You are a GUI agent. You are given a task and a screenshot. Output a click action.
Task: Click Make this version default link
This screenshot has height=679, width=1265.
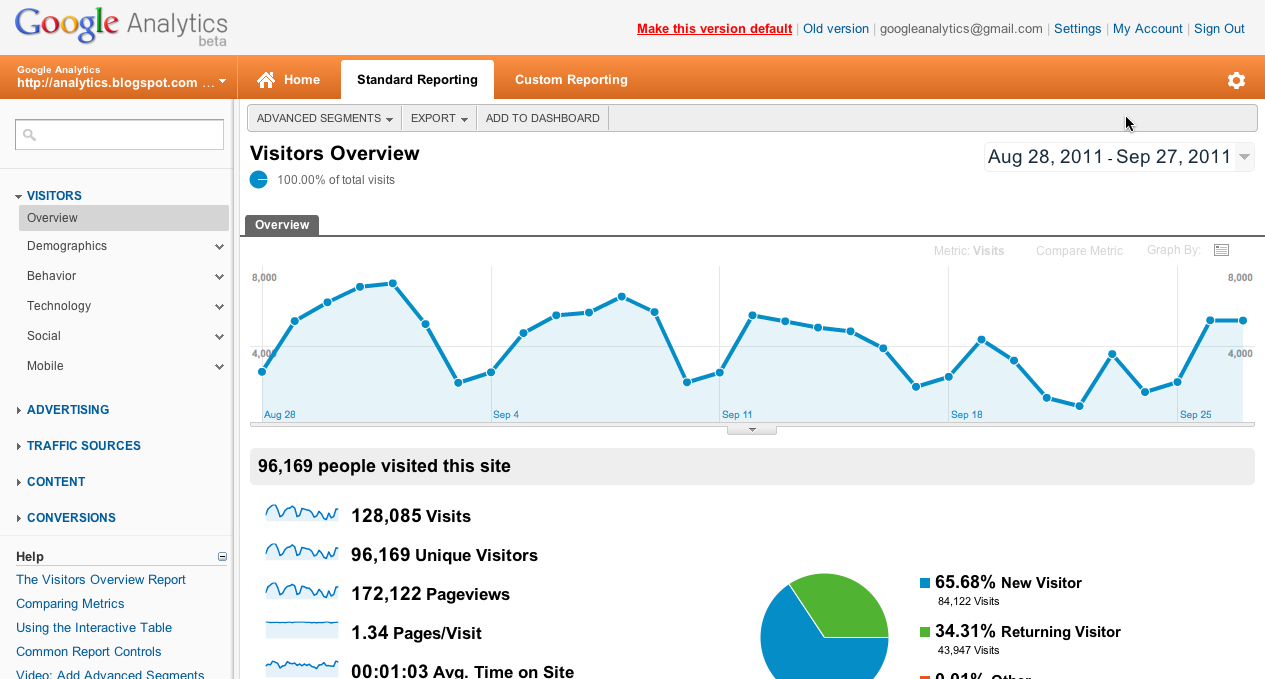(x=714, y=29)
